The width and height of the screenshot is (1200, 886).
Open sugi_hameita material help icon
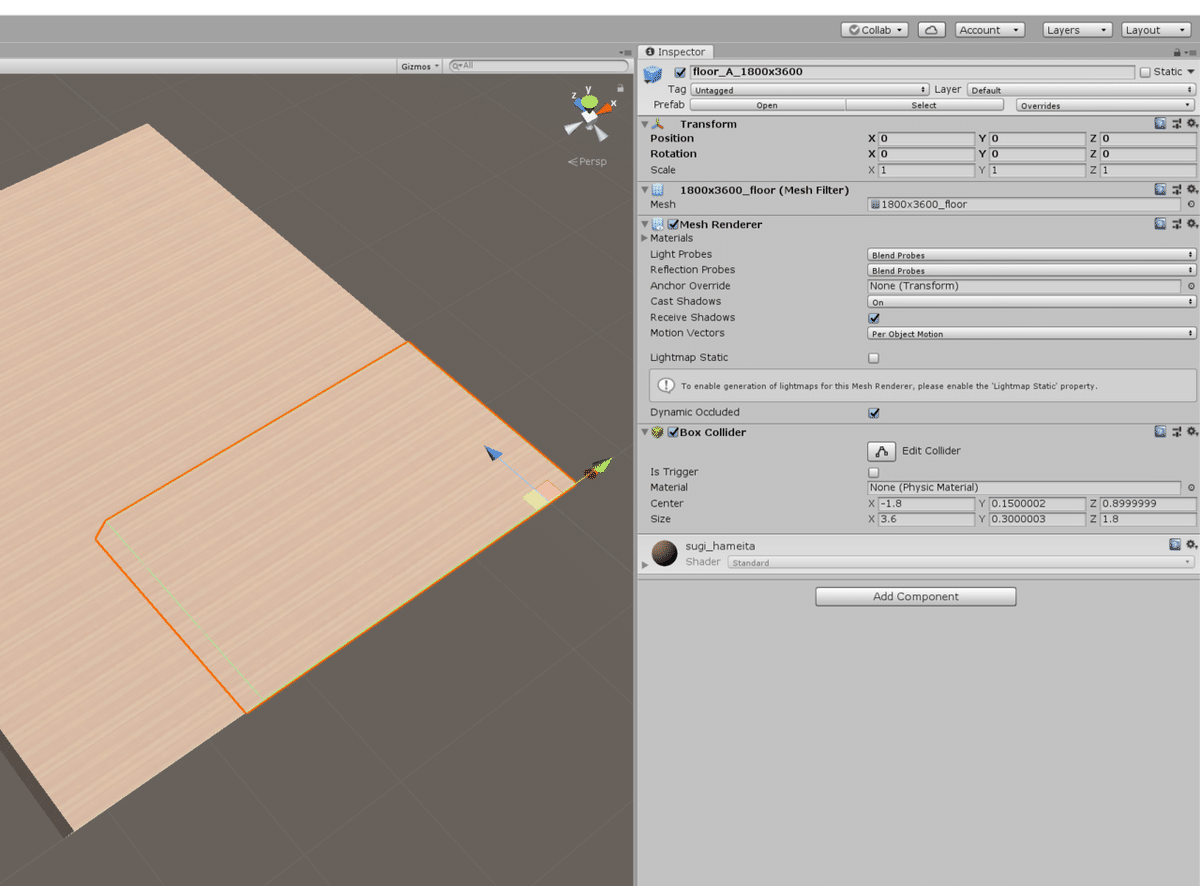tap(1175, 545)
